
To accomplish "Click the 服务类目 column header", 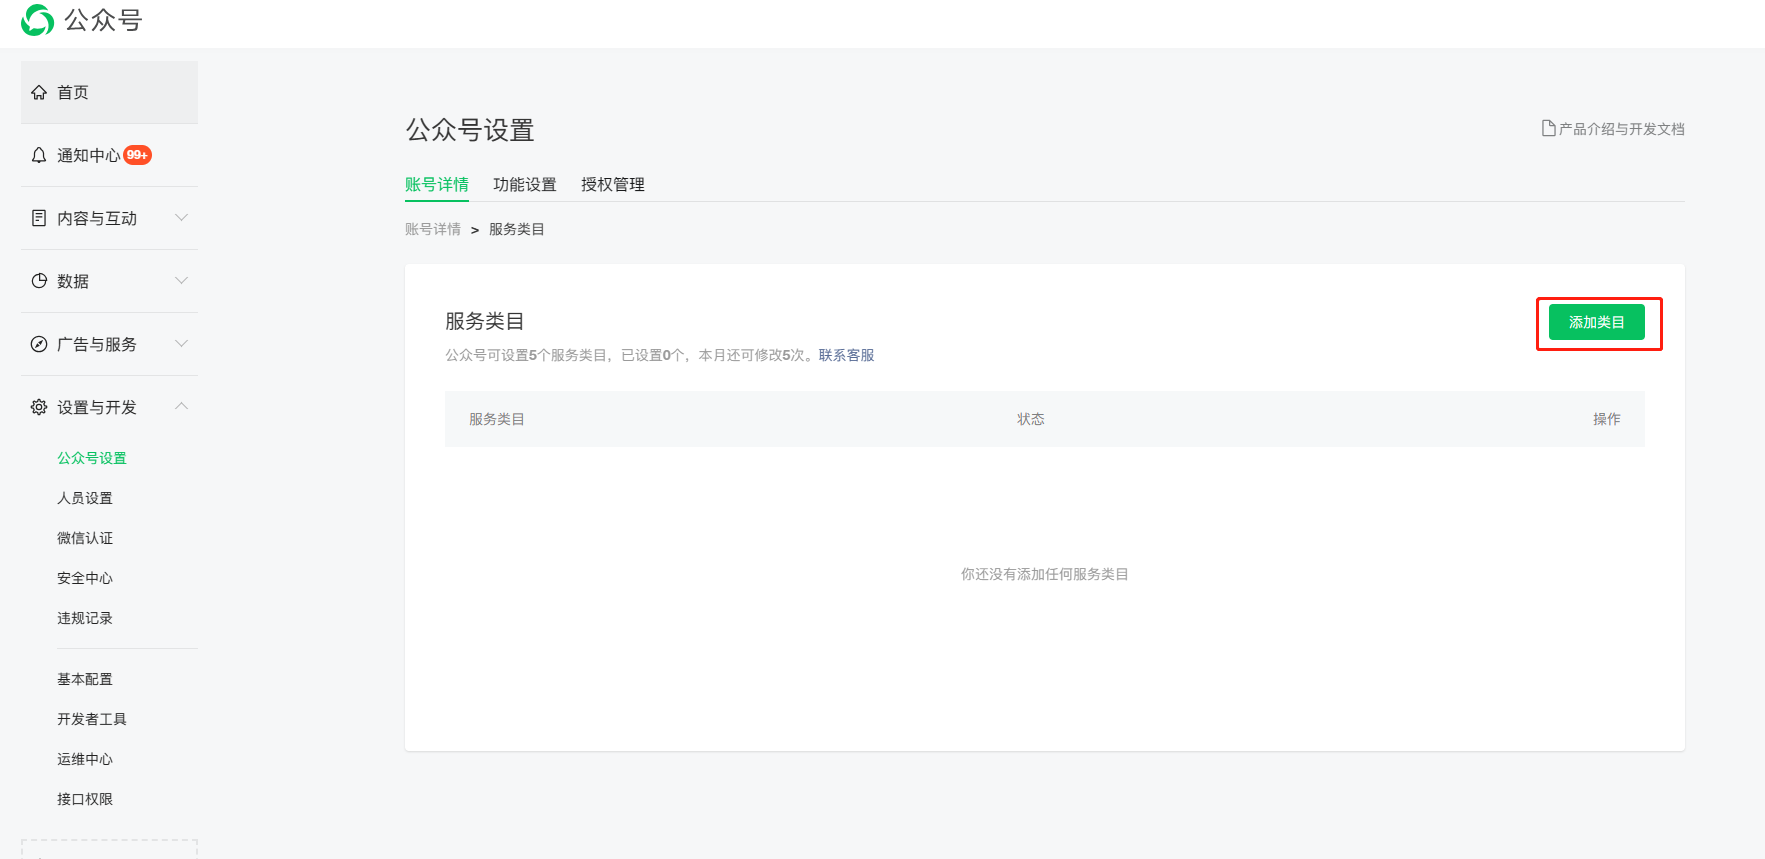I will (x=497, y=419).
